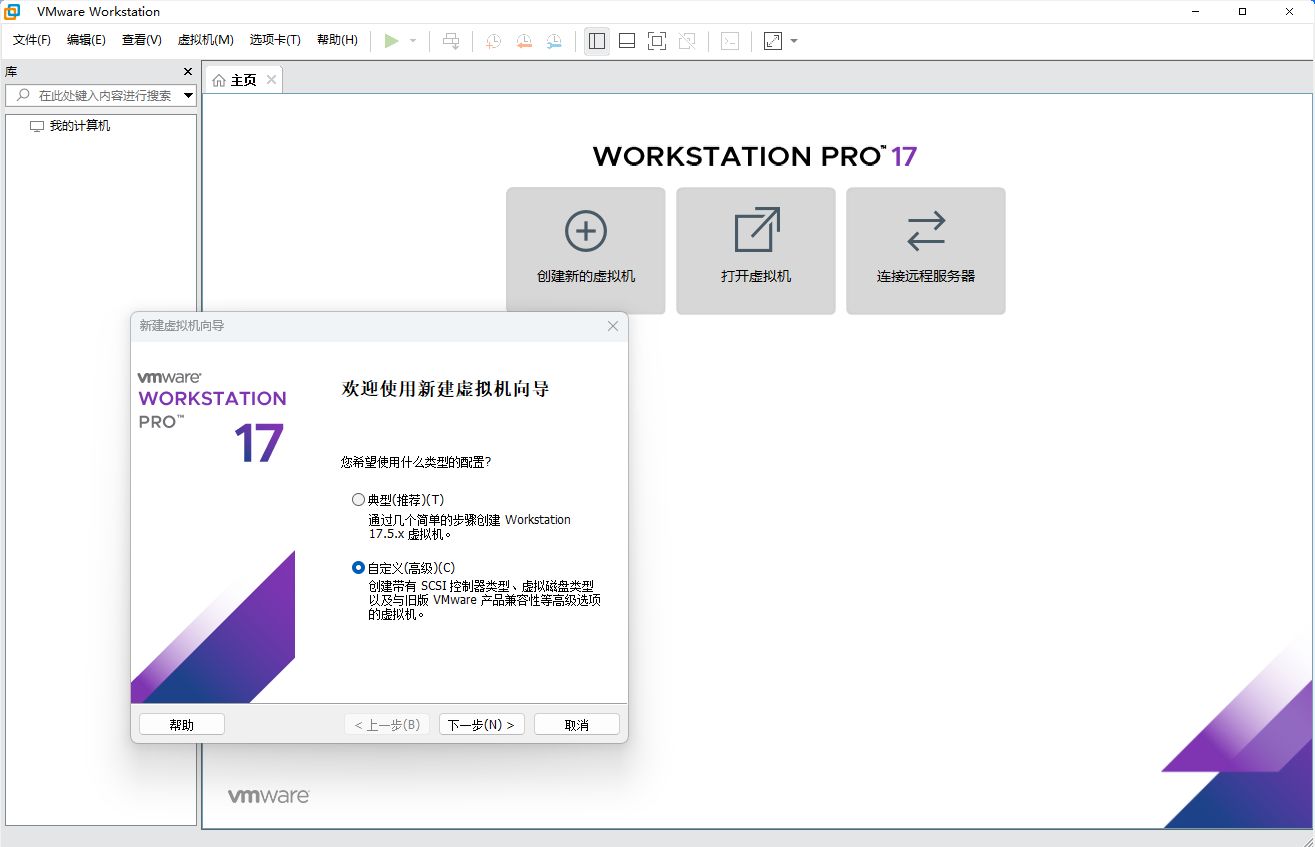
Task: Open the 查看(V) menu
Action: click(x=141, y=40)
